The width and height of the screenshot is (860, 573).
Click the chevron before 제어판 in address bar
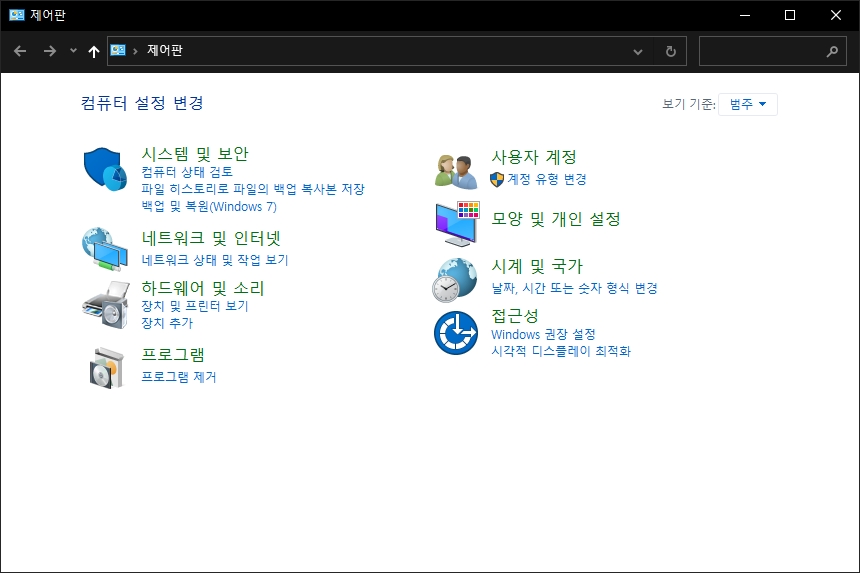[135, 51]
